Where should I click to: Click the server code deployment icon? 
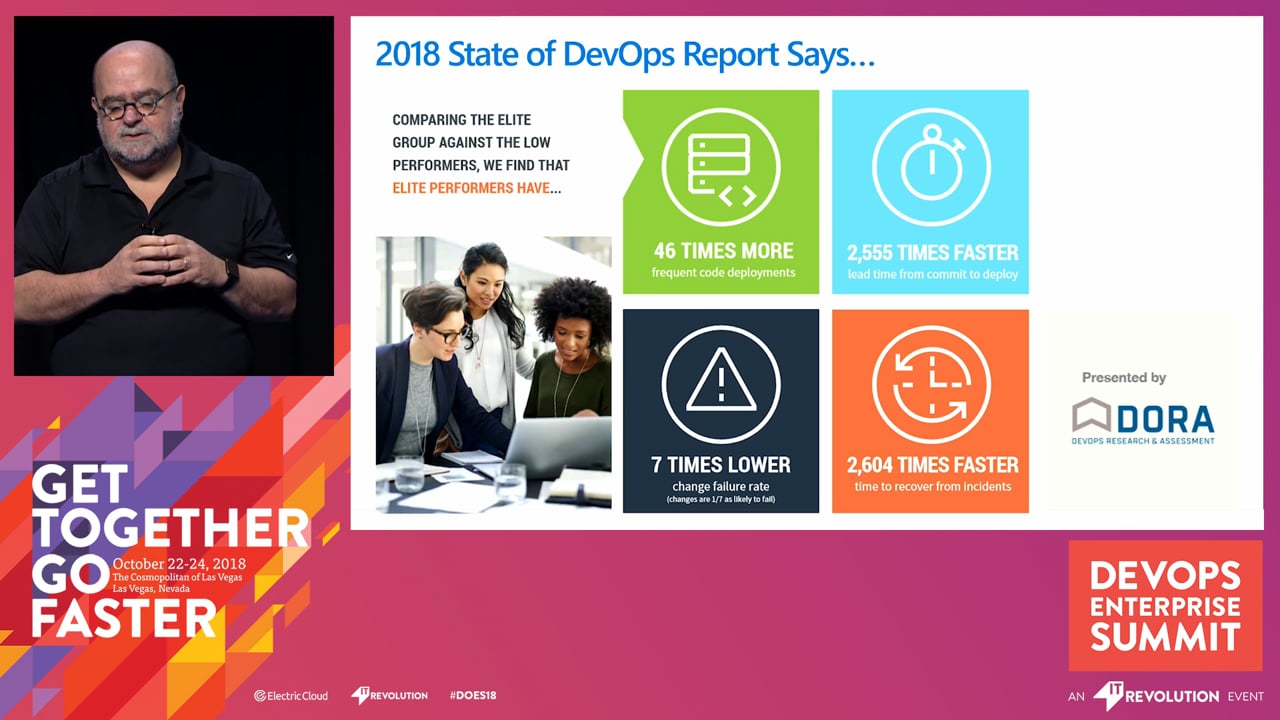(721, 166)
